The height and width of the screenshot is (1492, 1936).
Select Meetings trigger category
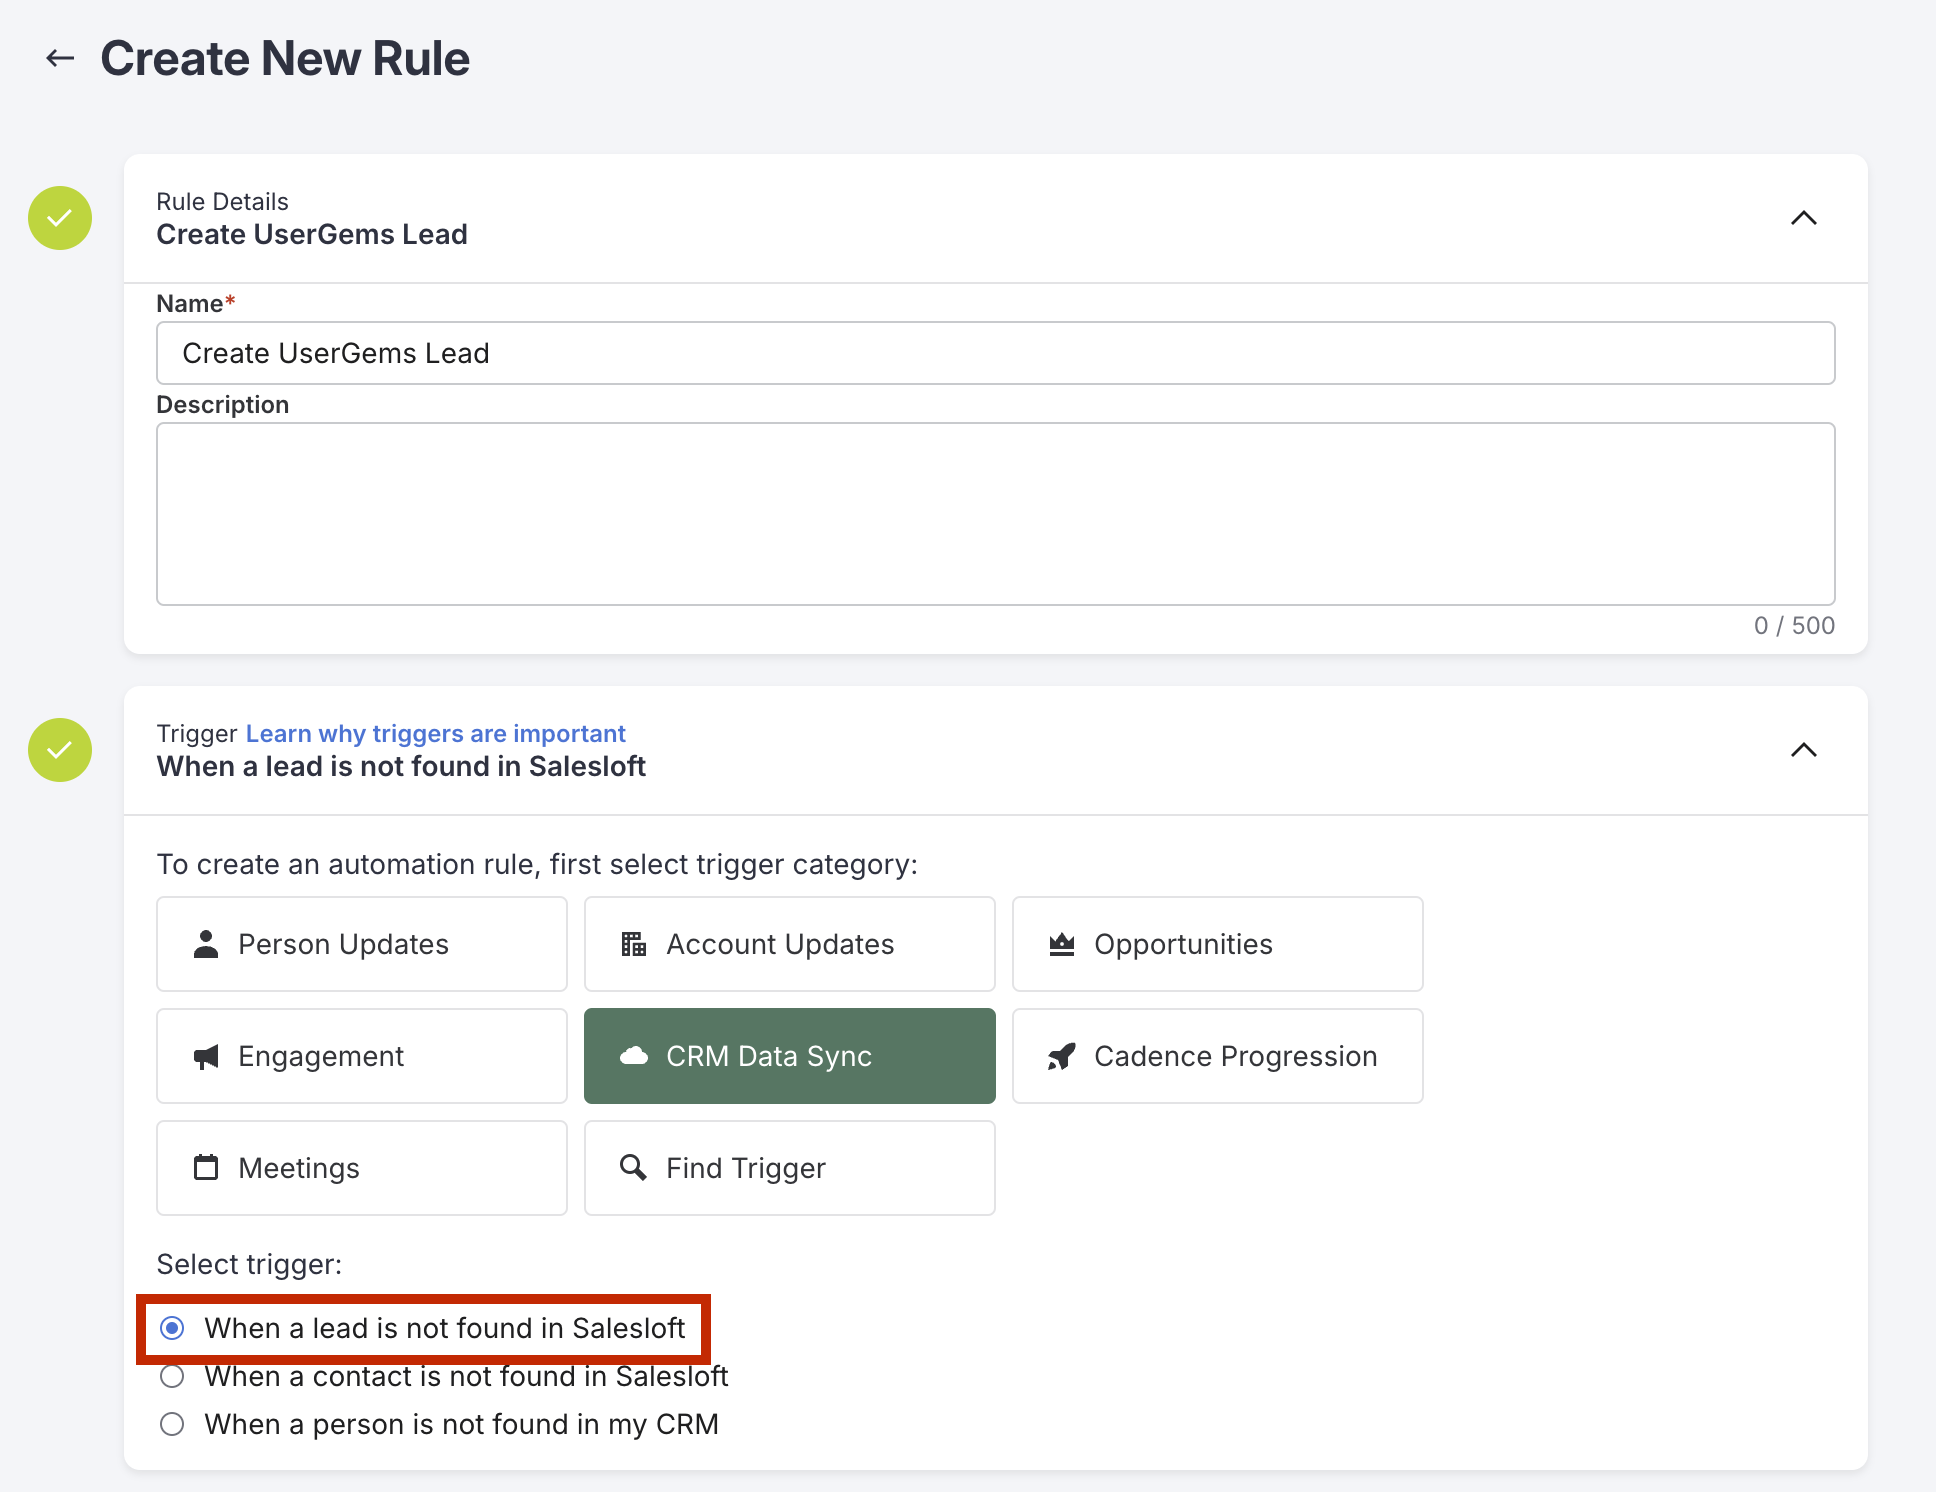(362, 1168)
